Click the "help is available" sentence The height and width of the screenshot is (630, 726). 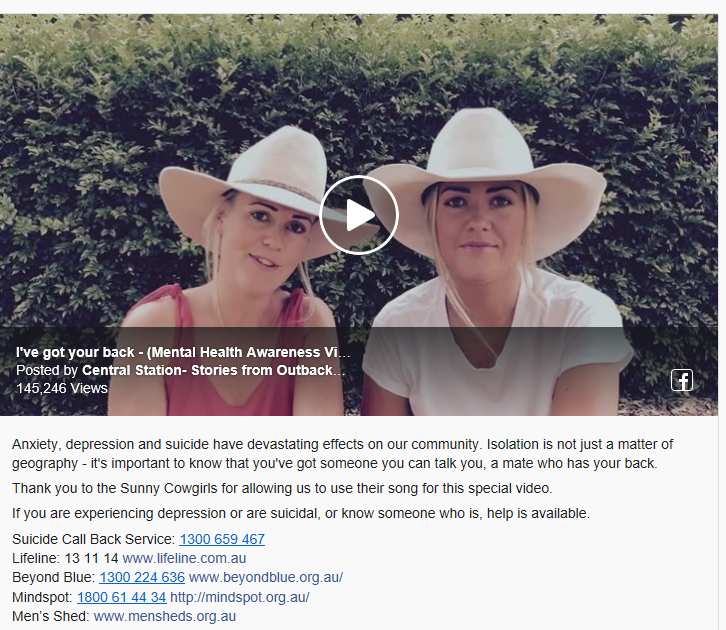pos(301,513)
